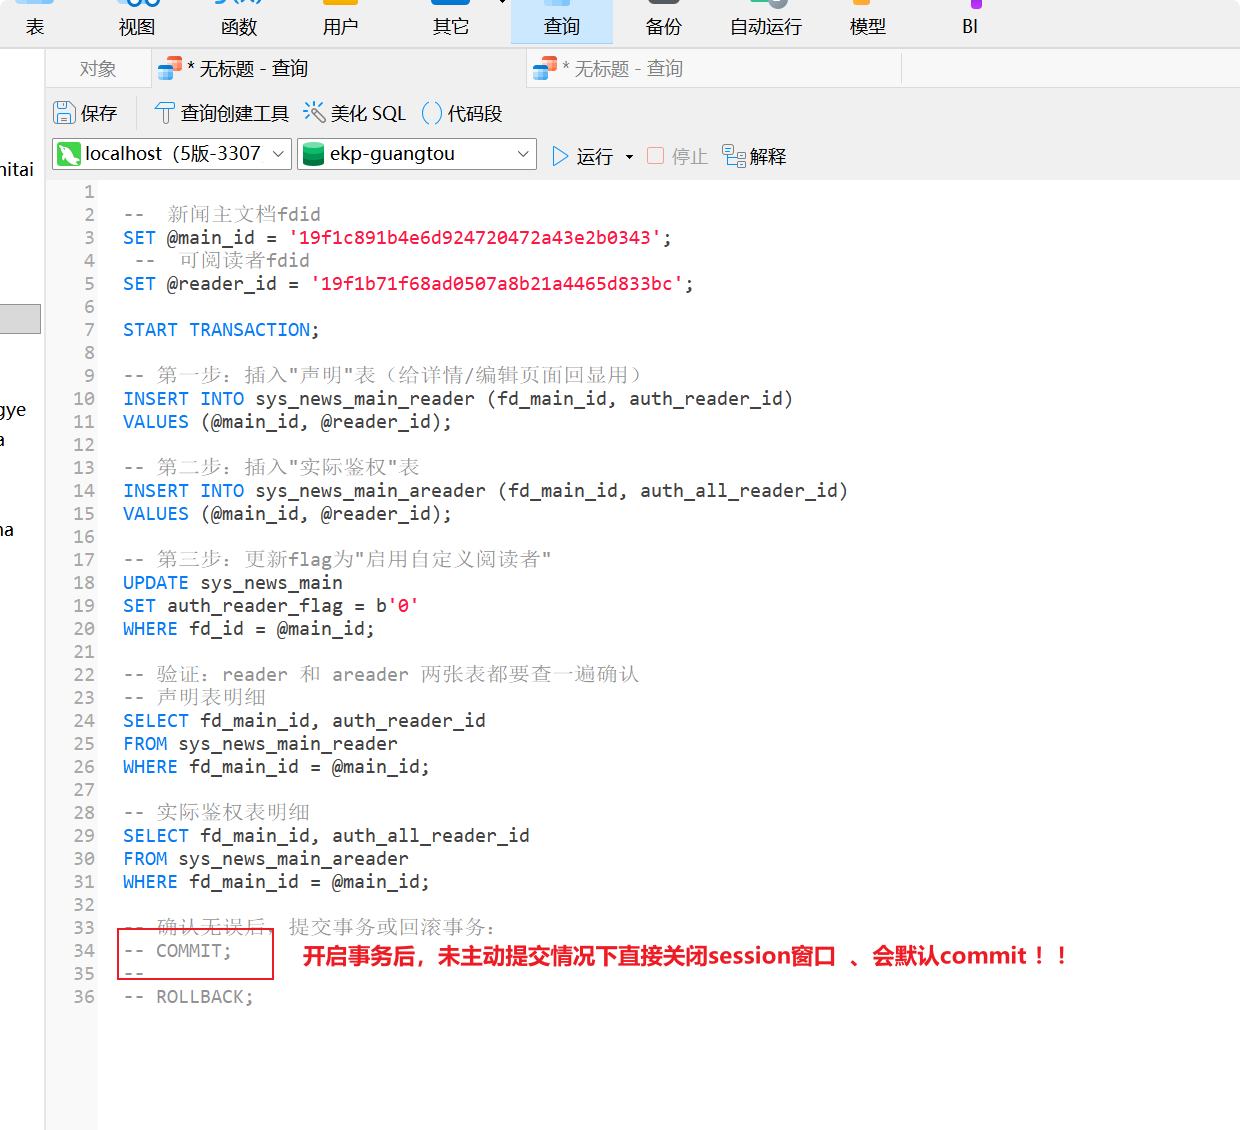Click line number 7 in the gutter
The image size is (1240, 1130).
[x=89, y=330]
